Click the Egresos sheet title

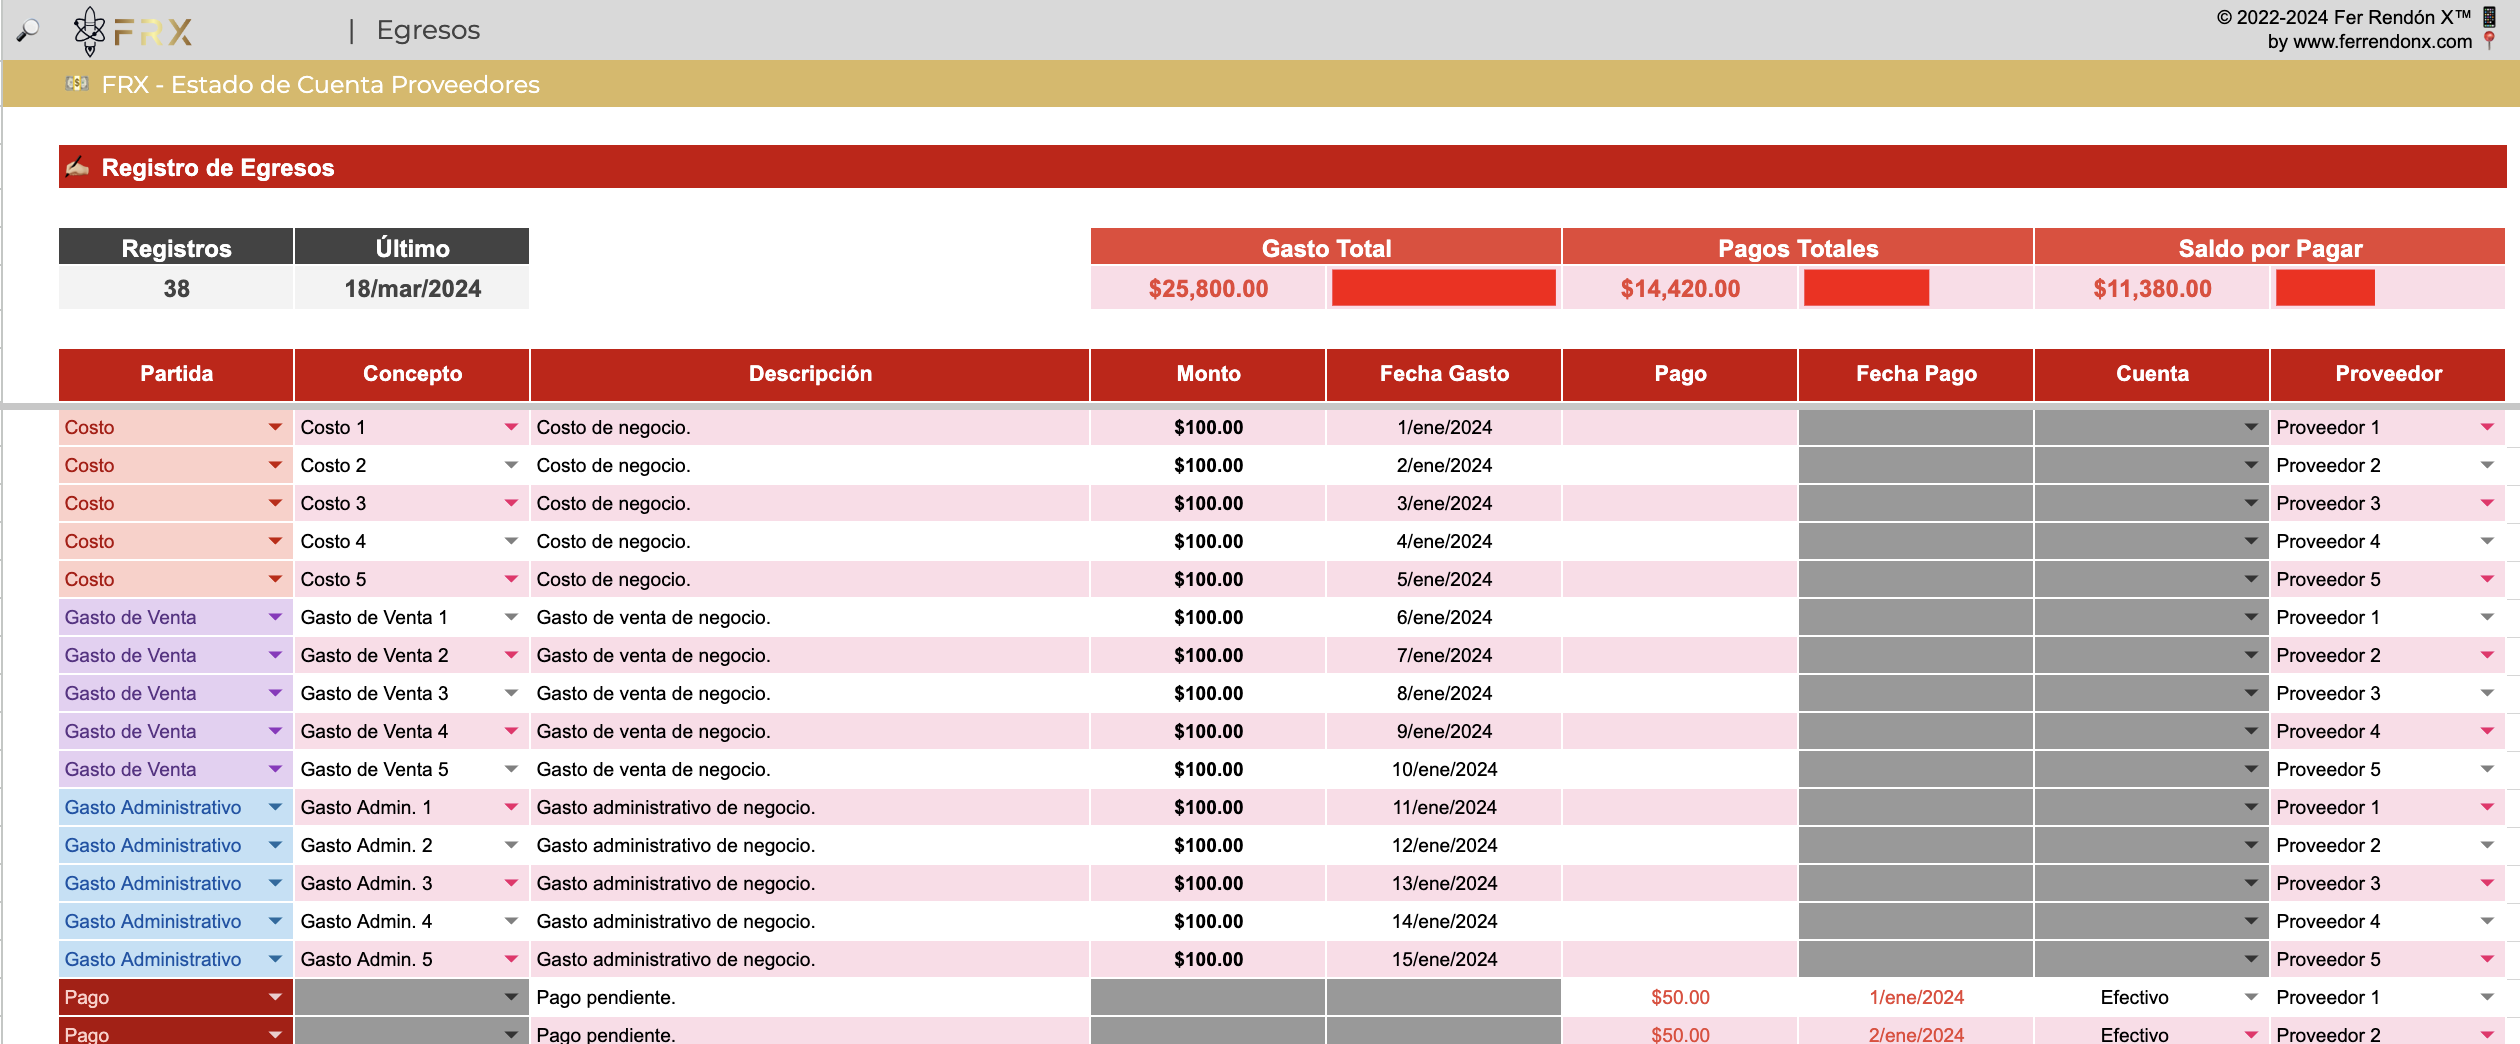tap(428, 30)
